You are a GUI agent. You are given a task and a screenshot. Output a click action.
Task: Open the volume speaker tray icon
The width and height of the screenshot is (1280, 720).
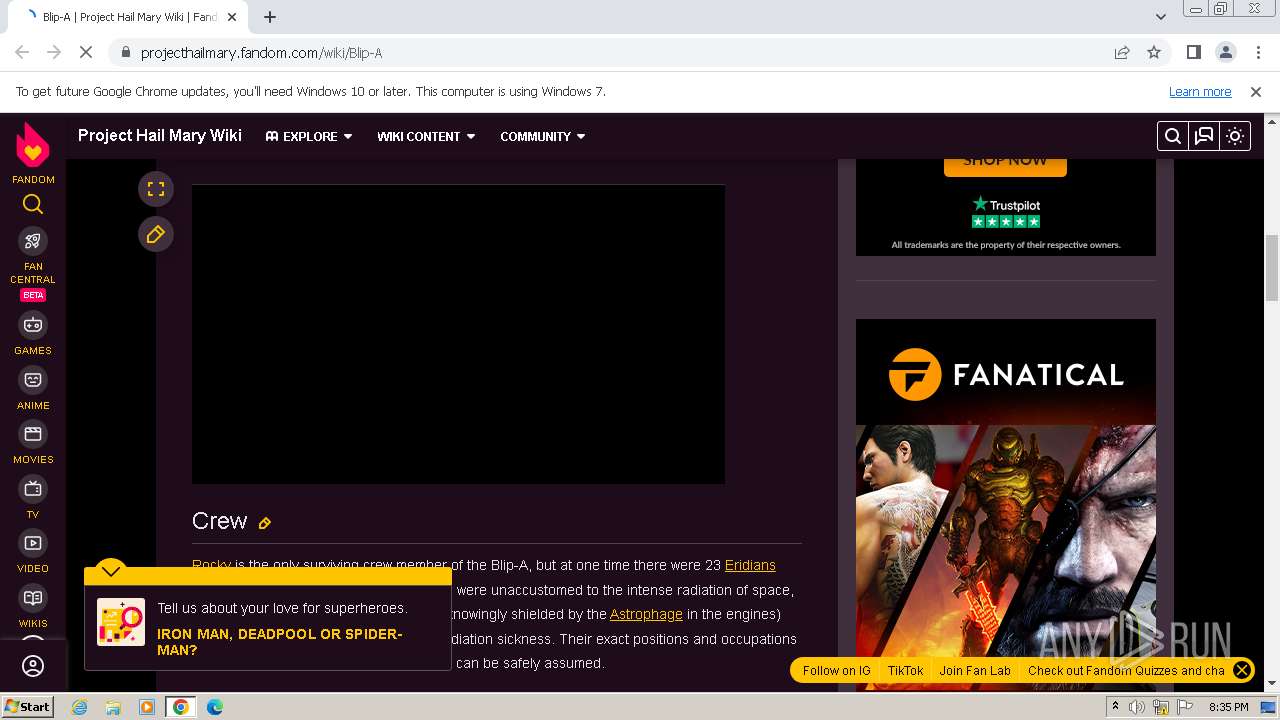click(1137, 707)
